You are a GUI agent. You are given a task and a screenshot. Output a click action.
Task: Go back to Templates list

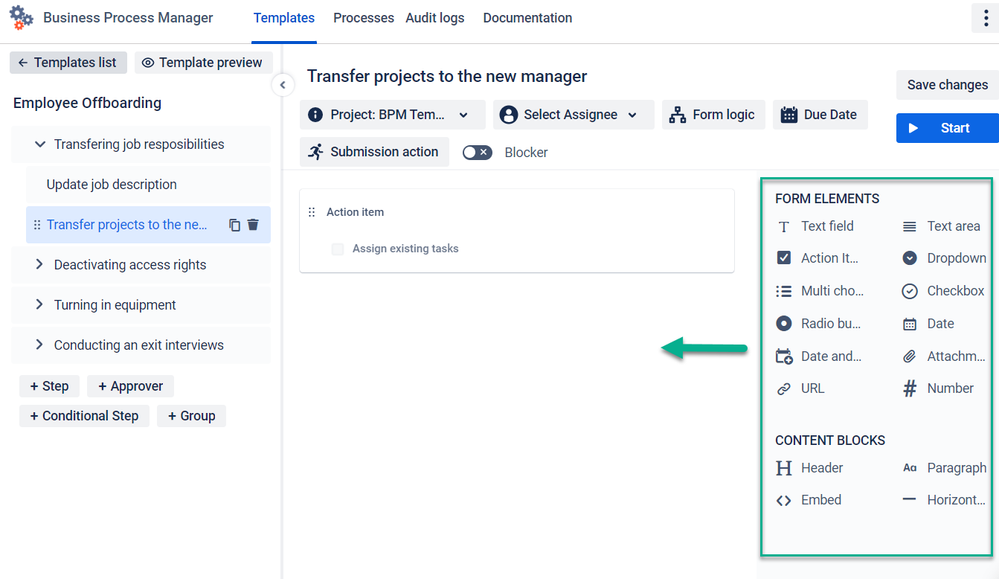coord(68,62)
